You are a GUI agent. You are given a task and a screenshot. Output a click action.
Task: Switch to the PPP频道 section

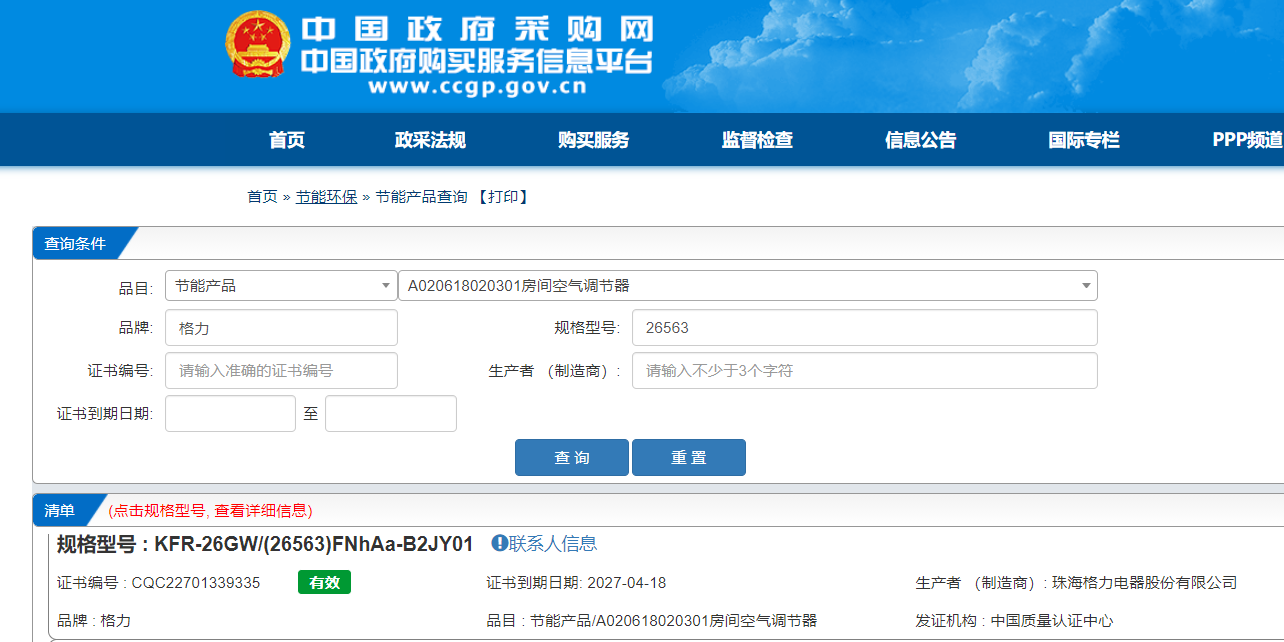pyautogui.click(x=1246, y=140)
